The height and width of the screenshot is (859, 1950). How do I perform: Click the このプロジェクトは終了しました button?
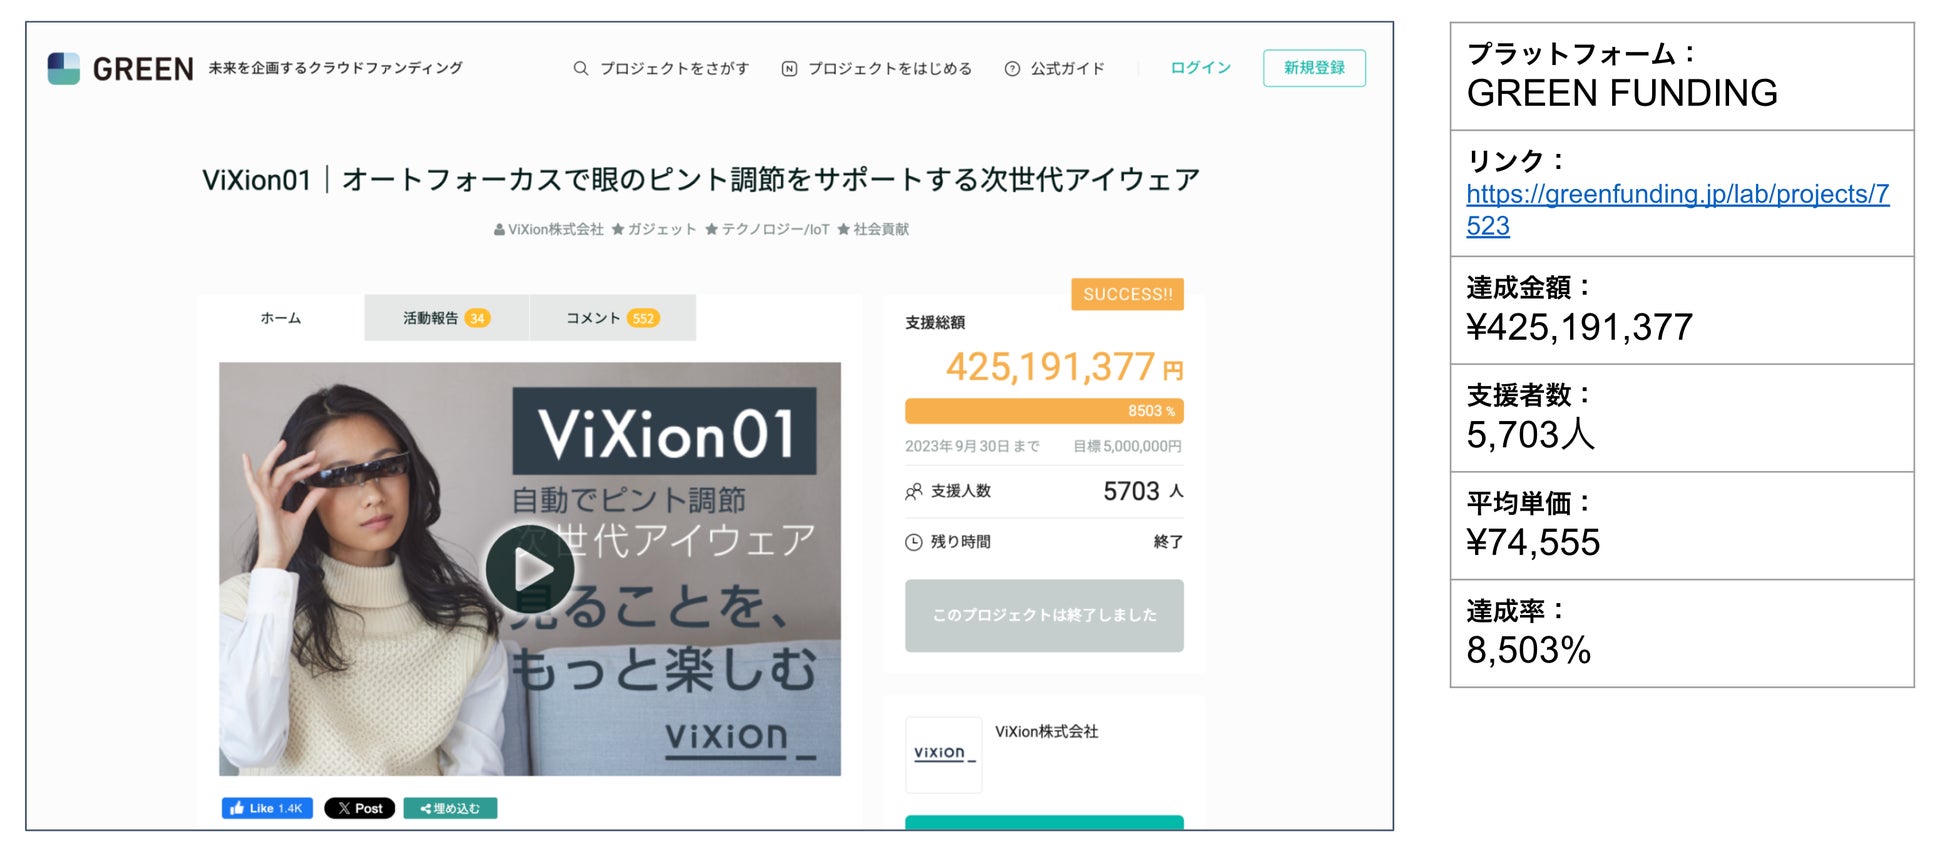click(x=1044, y=615)
